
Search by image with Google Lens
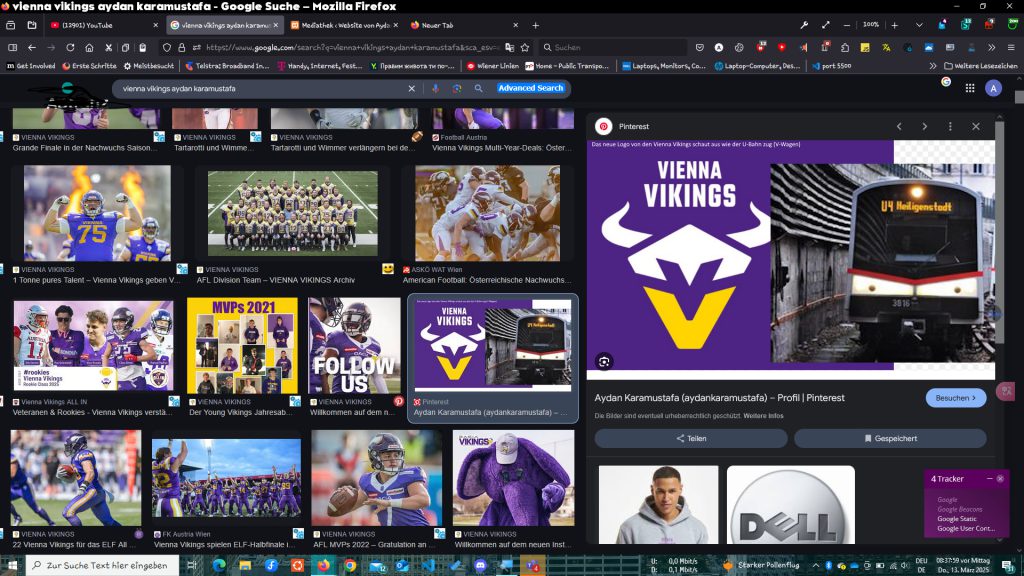tap(457, 88)
